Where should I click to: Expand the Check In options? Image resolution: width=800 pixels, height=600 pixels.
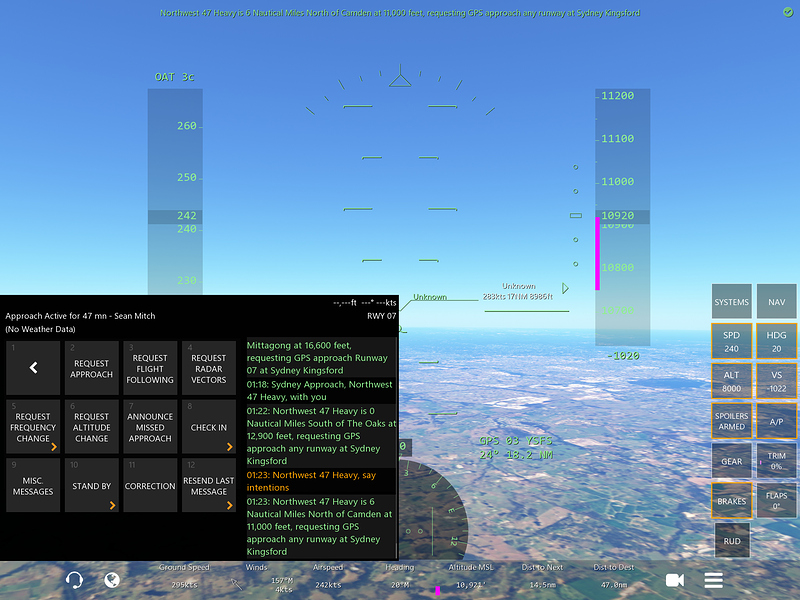(x=209, y=427)
